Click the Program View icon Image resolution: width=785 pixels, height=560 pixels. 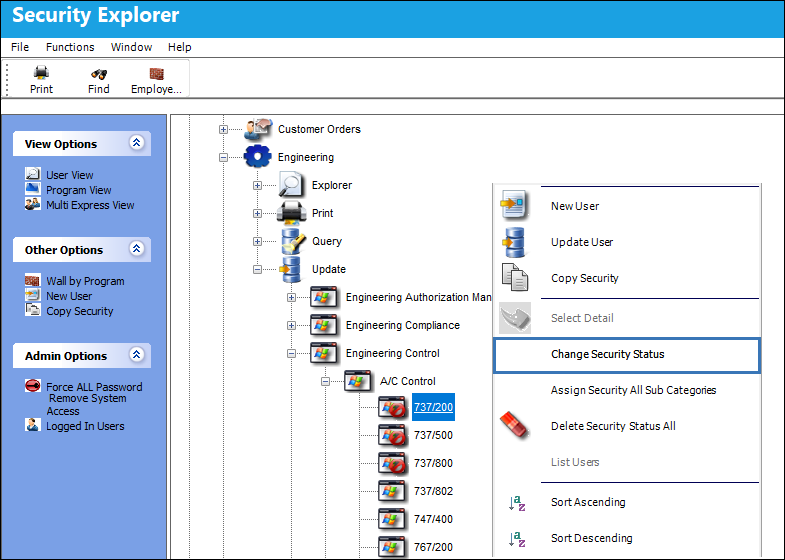(x=33, y=188)
